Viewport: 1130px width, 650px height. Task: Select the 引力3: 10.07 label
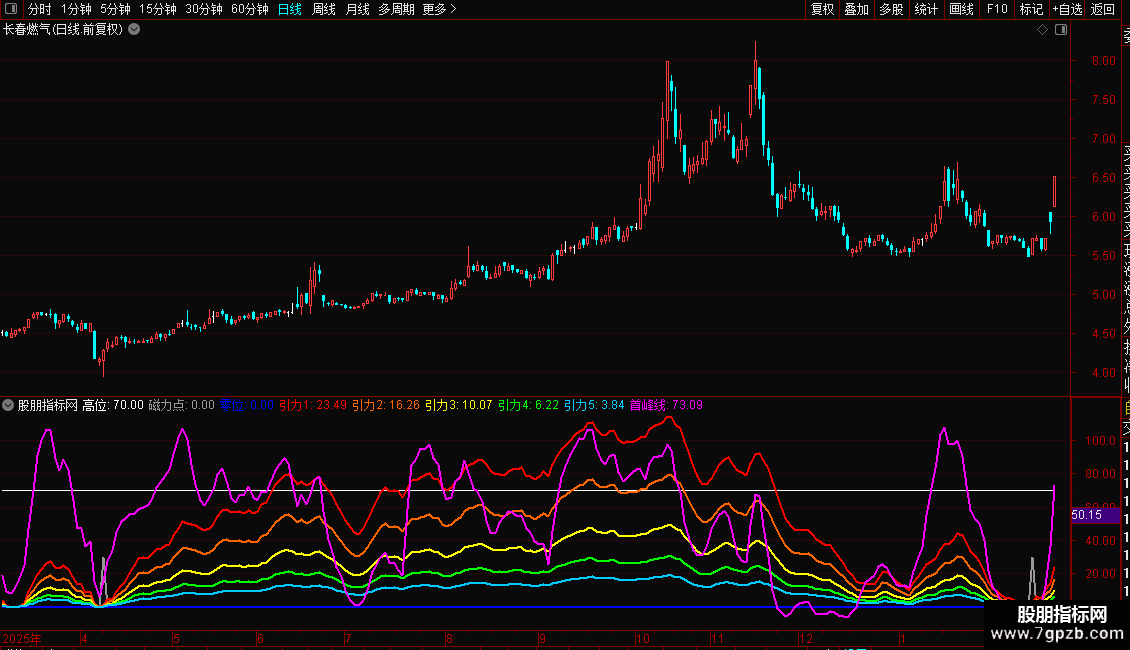point(458,405)
